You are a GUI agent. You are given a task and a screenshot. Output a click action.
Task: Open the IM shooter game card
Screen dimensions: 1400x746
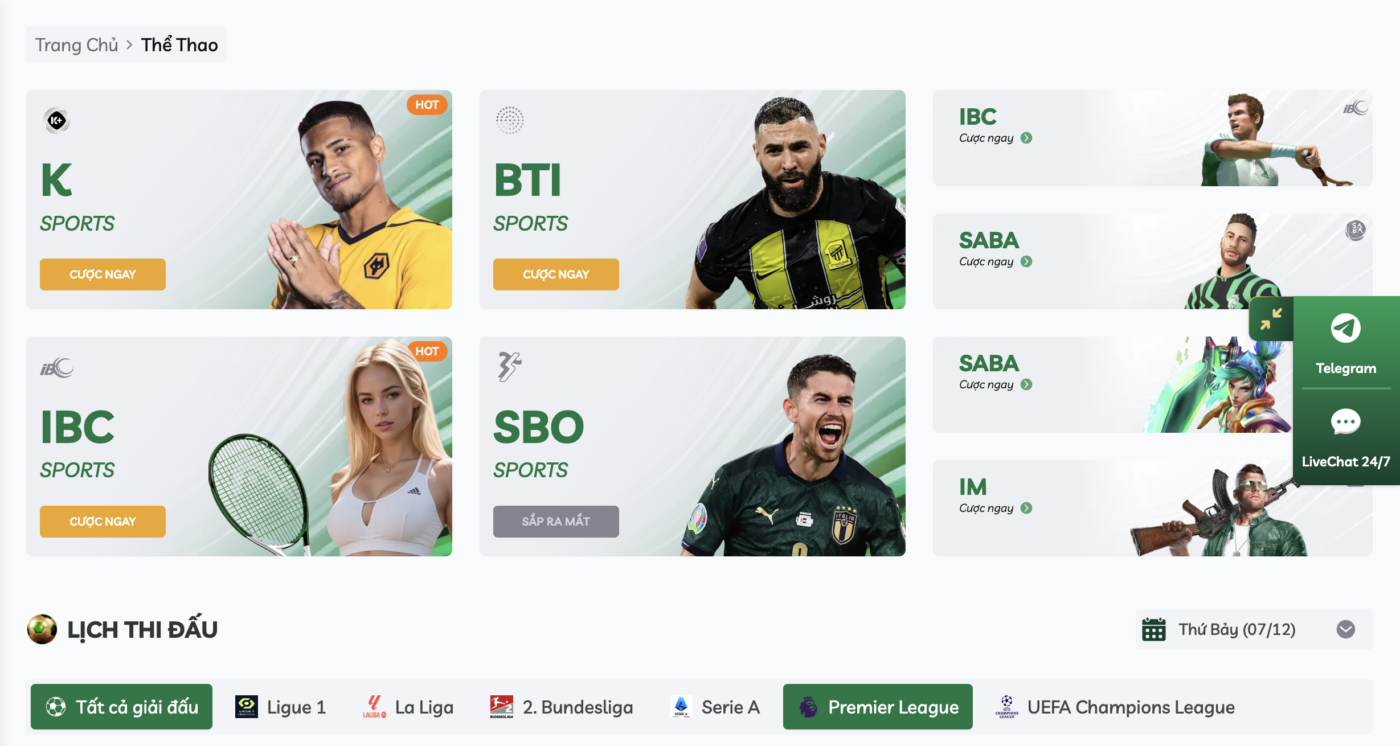coord(1152,508)
